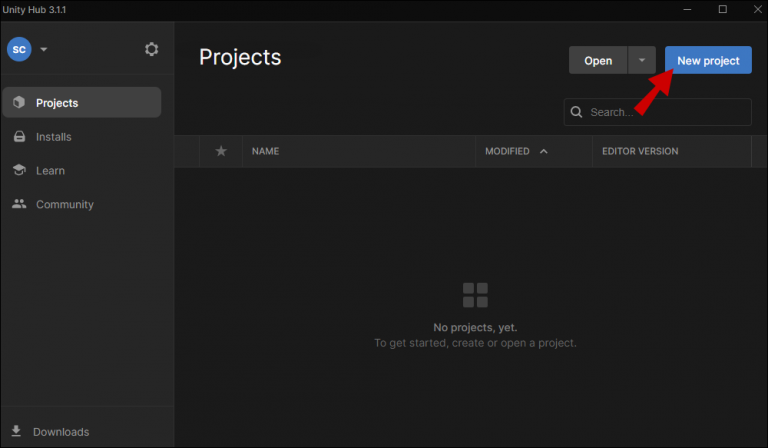Sort projects by MODIFIED column
This screenshot has width=768, height=448.
pos(507,151)
